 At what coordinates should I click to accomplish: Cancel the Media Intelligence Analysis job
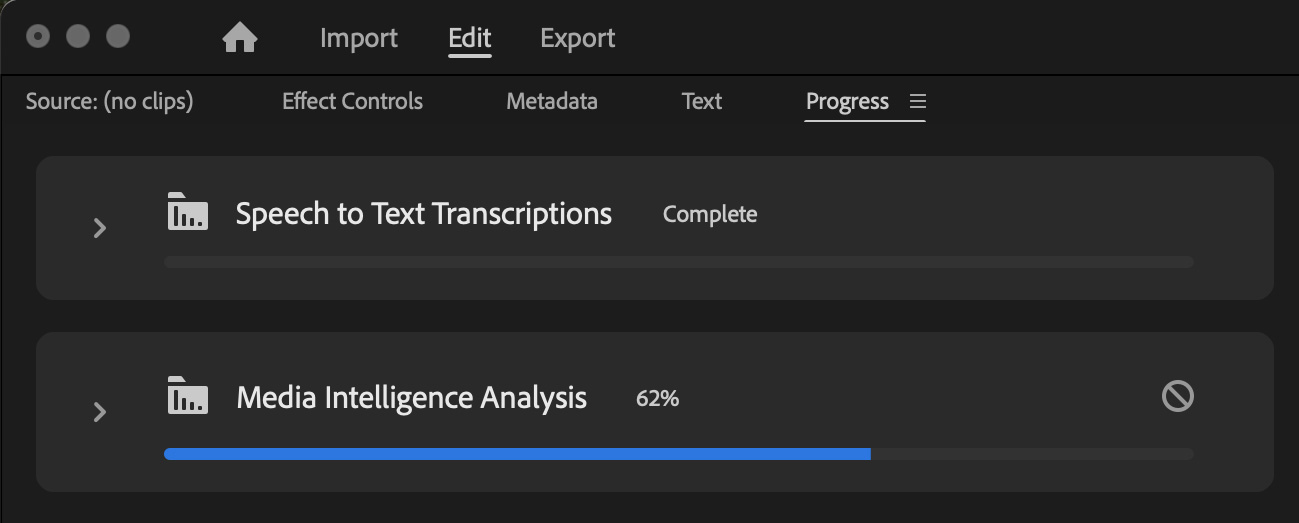point(1177,397)
